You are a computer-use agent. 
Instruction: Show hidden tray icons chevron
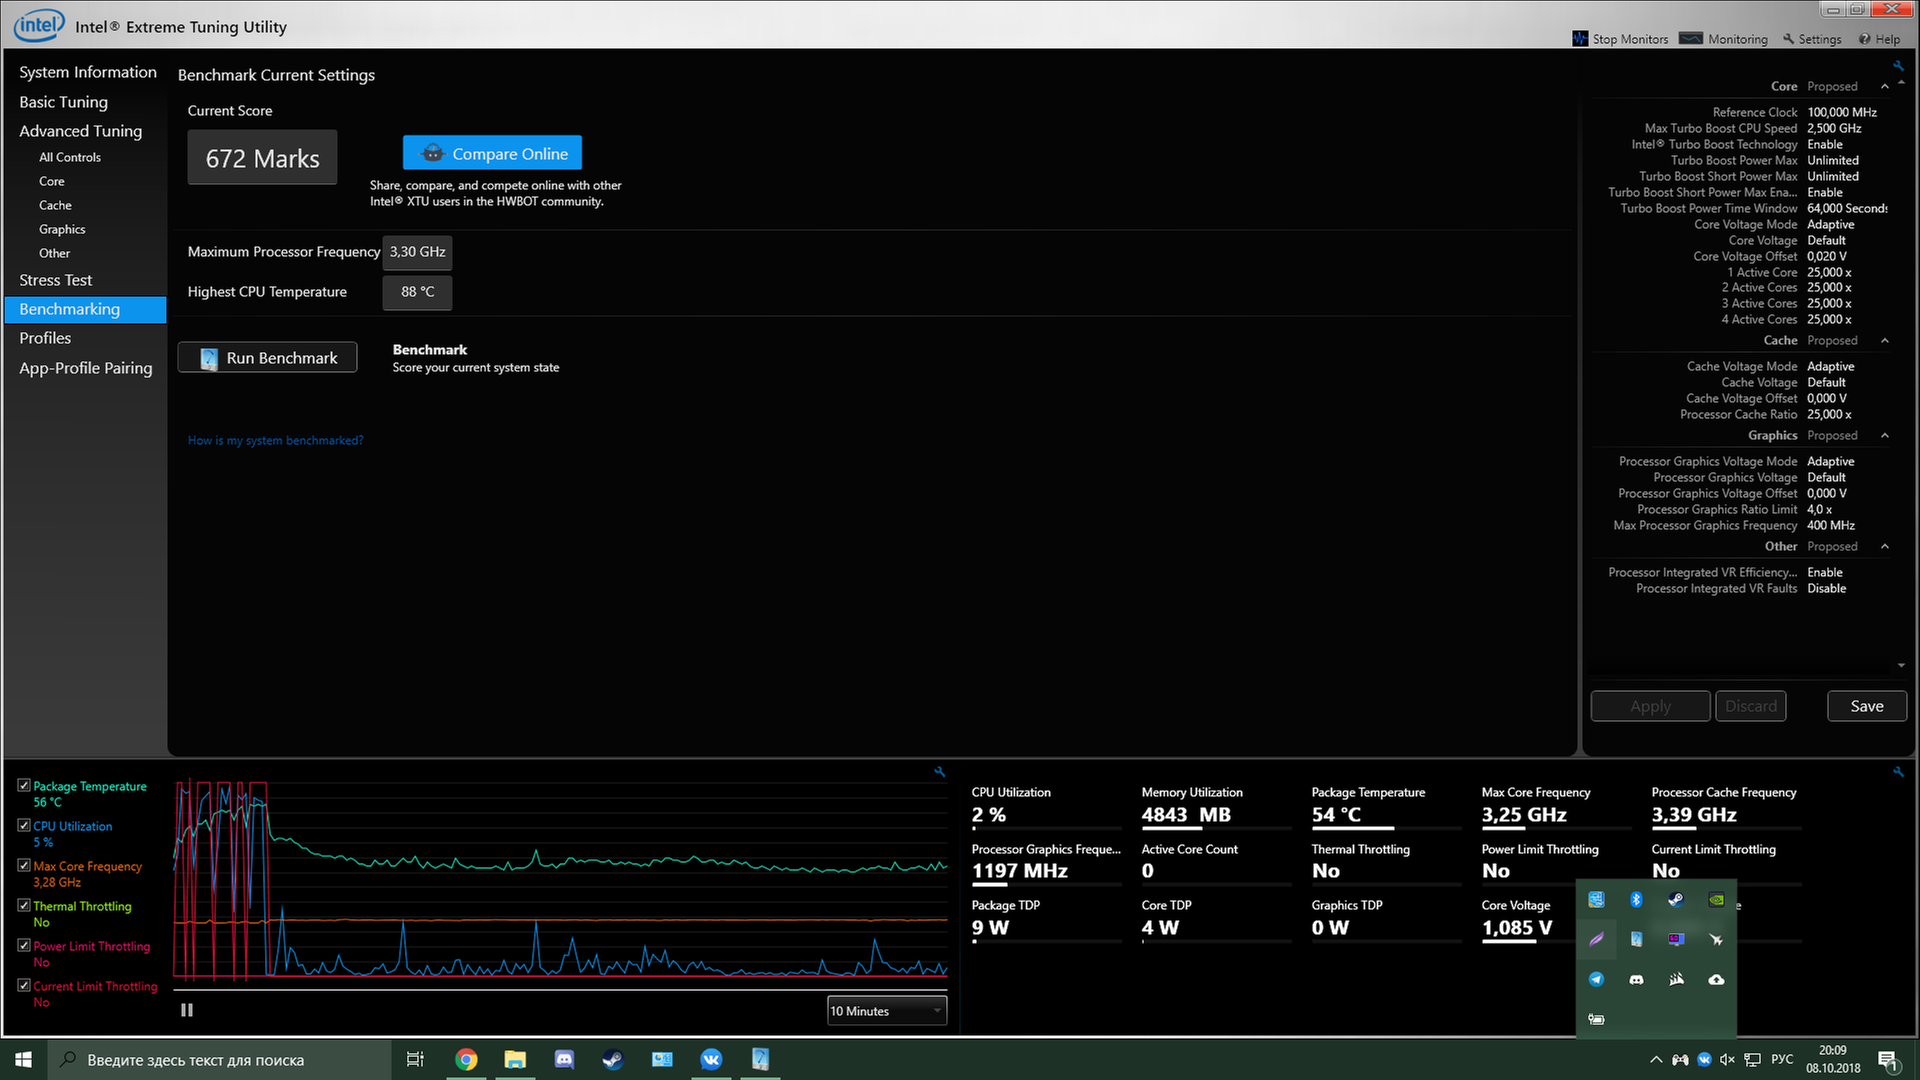coord(1656,1060)
